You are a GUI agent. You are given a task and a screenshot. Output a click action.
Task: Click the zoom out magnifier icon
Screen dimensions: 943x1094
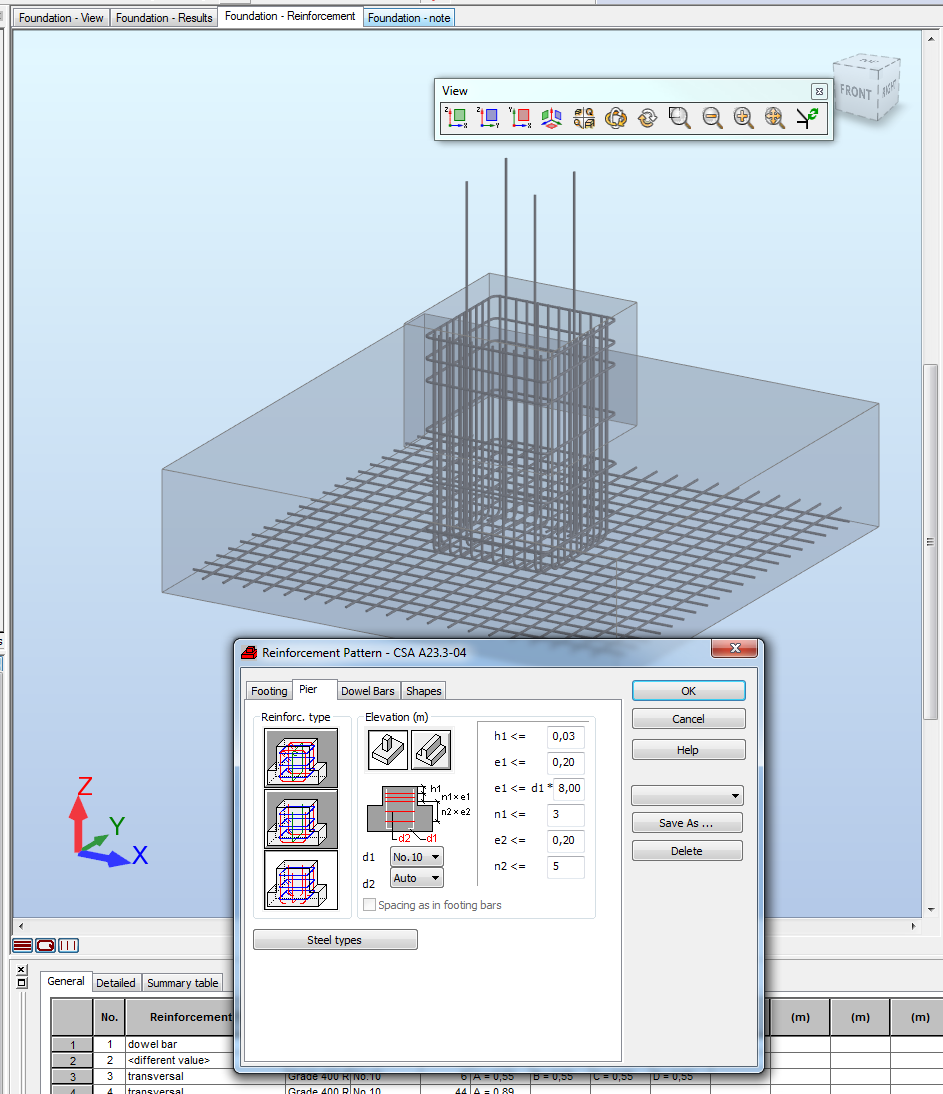click(x=712, y=118)
